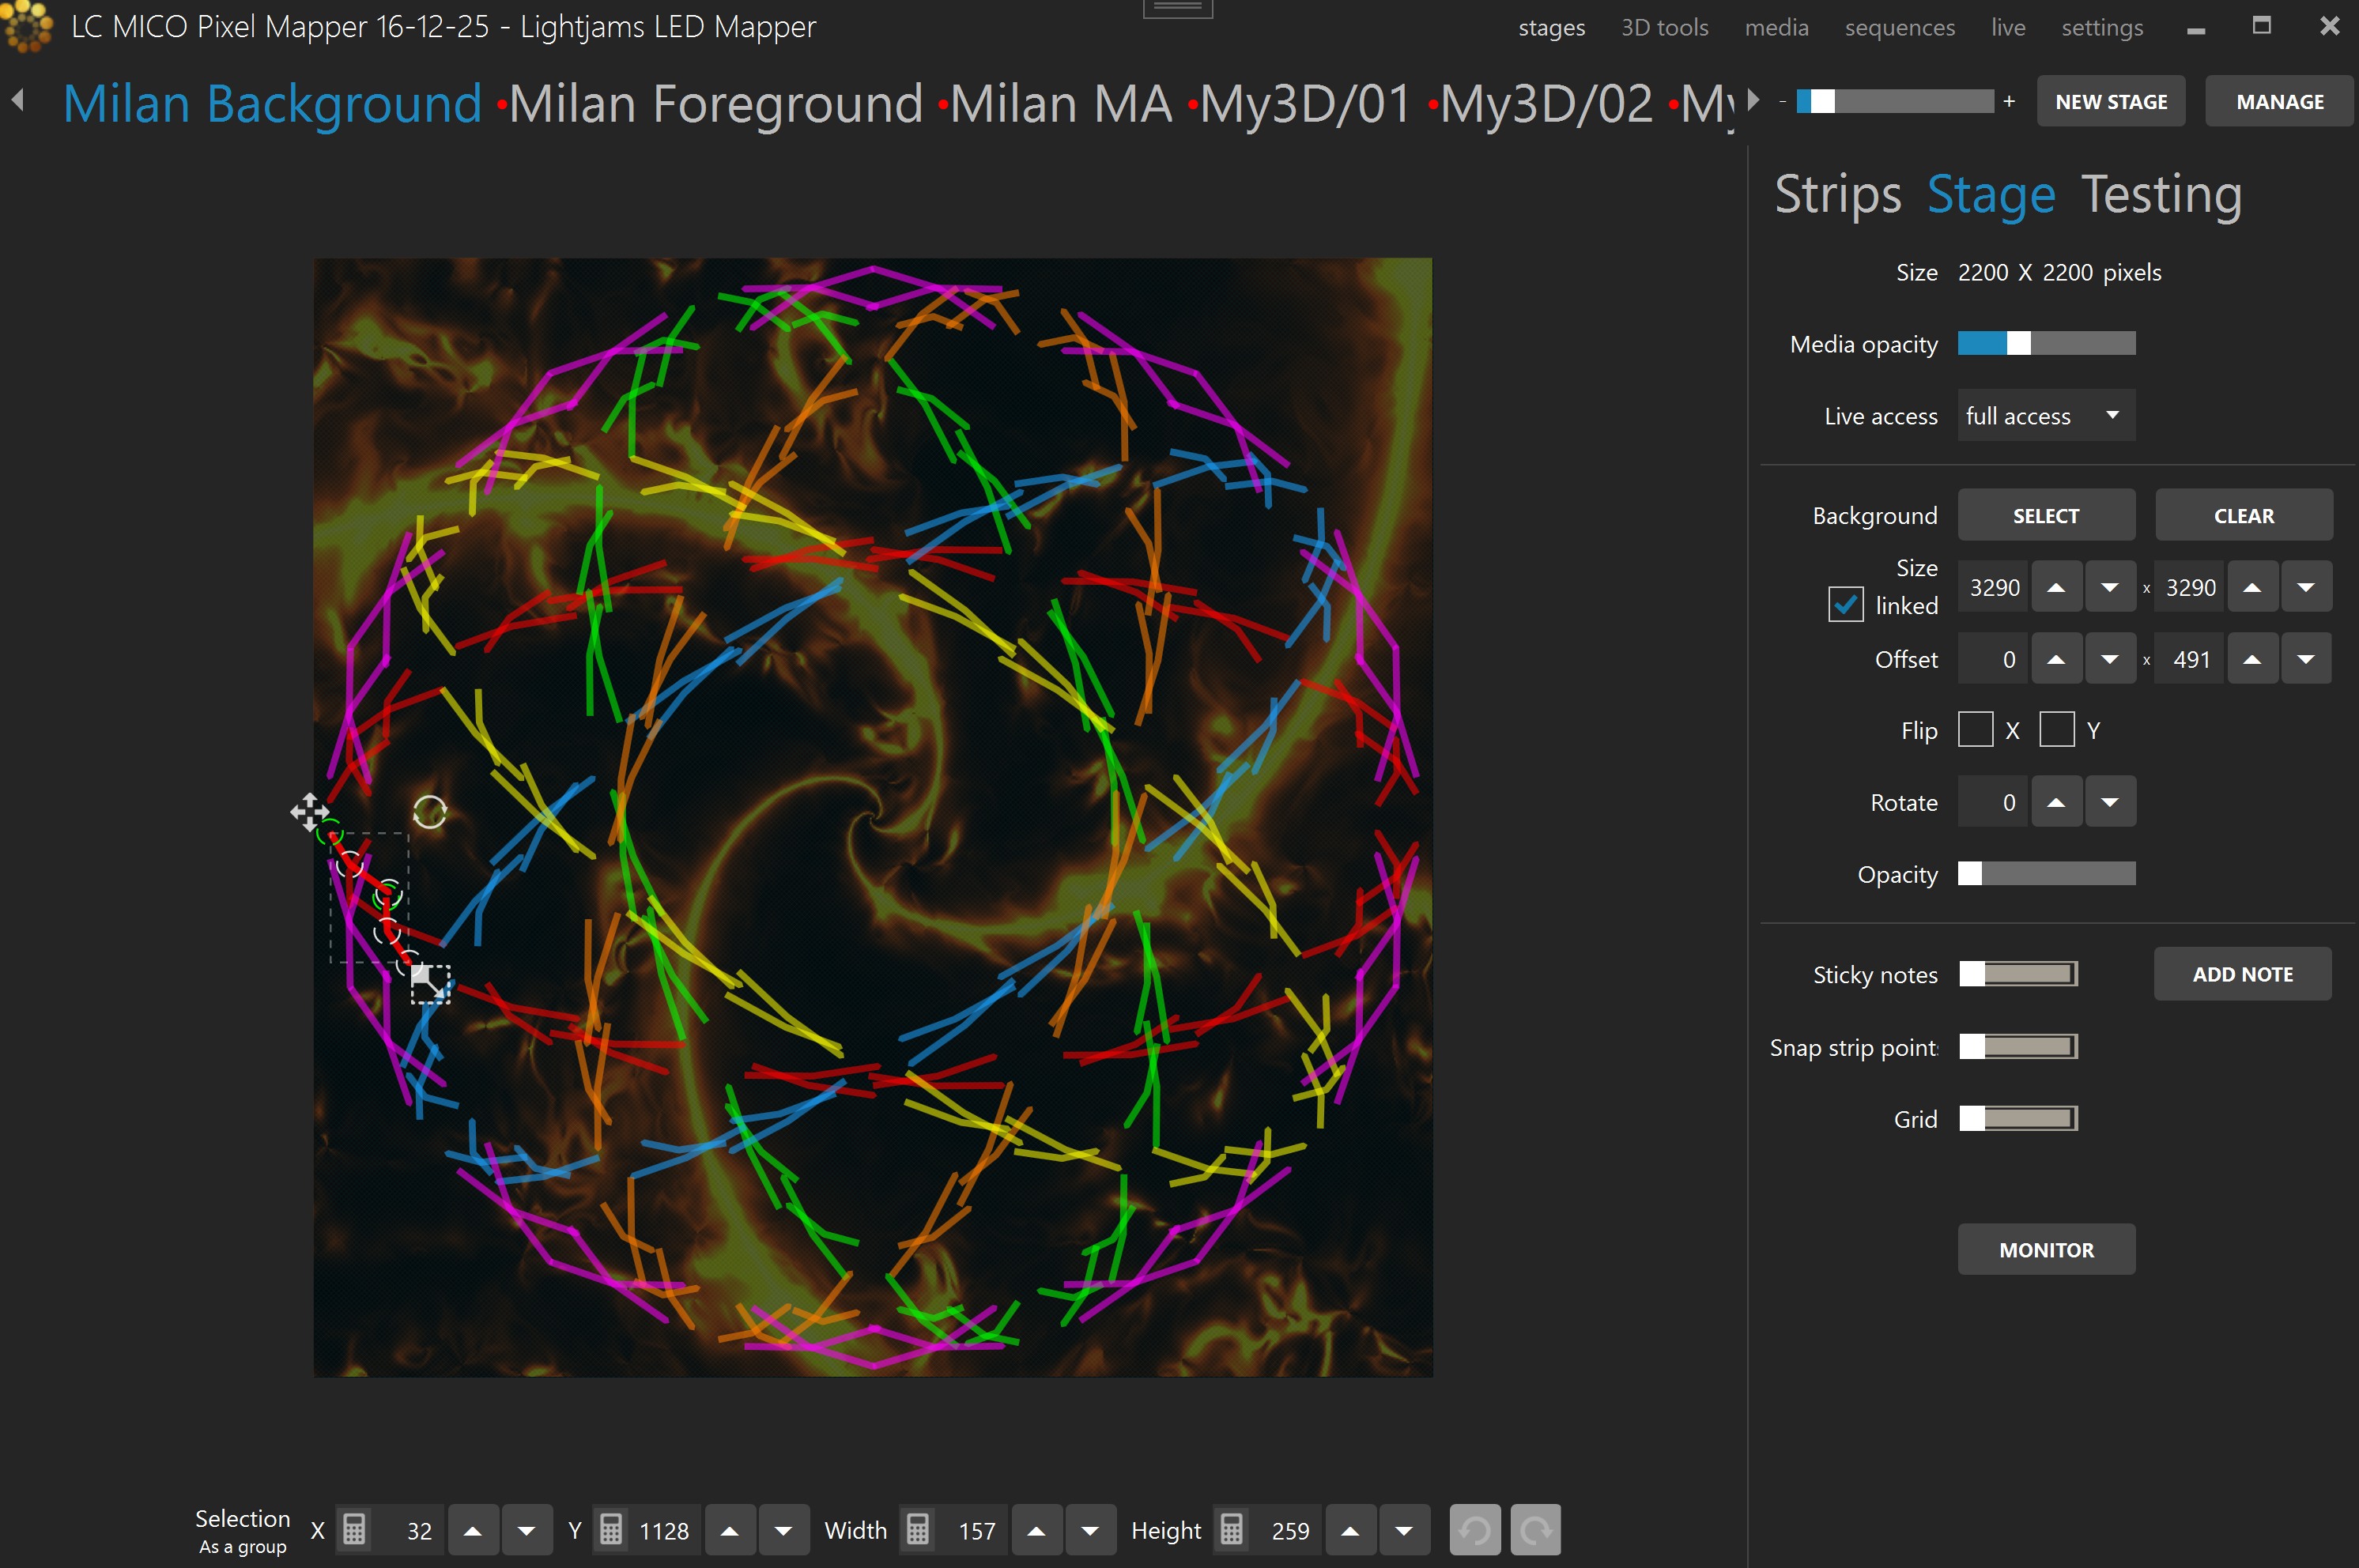
Task: Decrease Selection Height value
Action: [x=1405, y=1530]
